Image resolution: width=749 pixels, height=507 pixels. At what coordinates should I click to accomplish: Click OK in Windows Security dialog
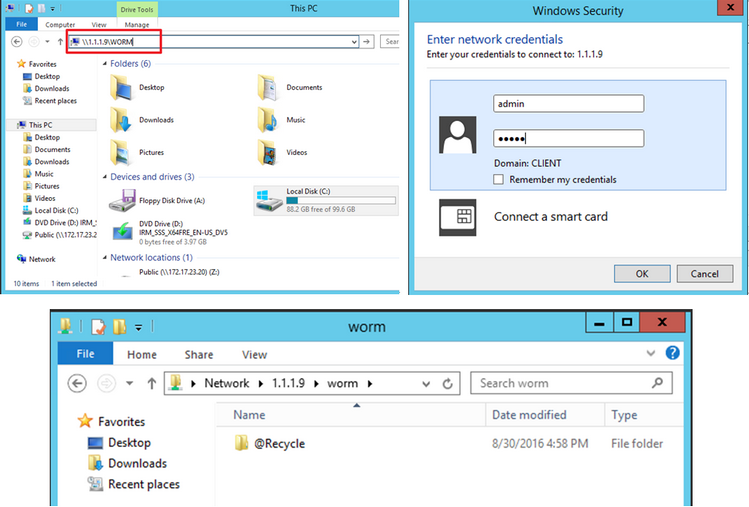tap(642, 274)
